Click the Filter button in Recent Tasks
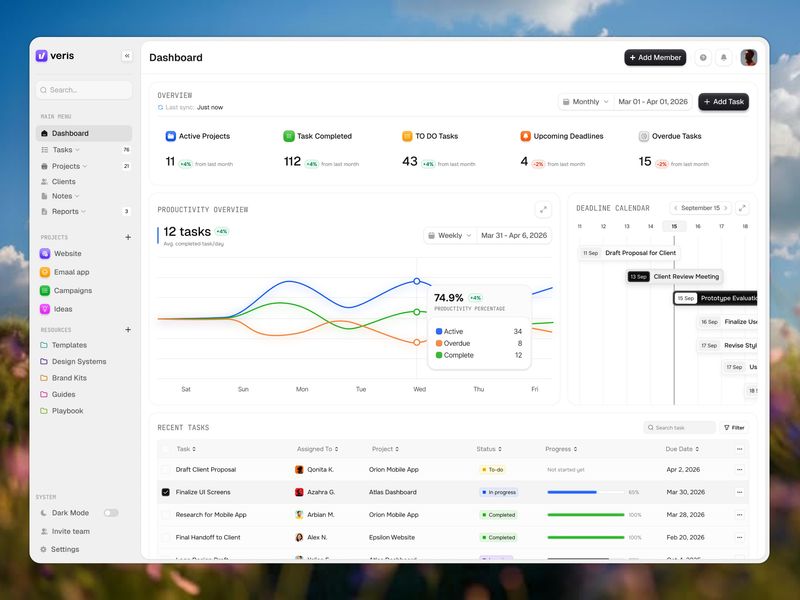The width and height of the screenshot is (800, 600). click(x=734, y=428)
